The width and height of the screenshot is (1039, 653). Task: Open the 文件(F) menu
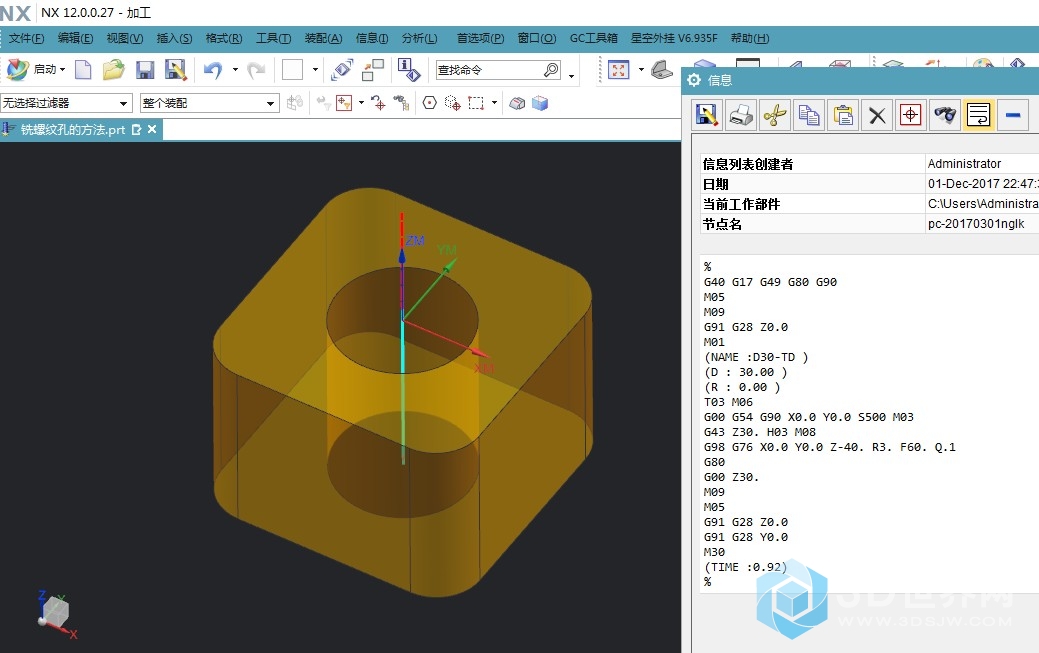[27, 38]
